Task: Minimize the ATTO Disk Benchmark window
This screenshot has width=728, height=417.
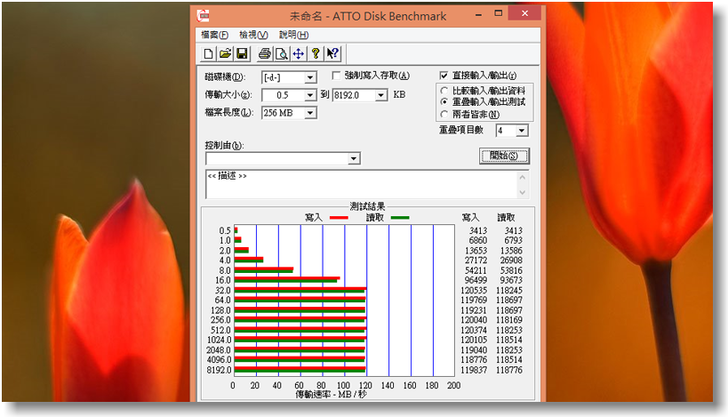Action: [478, 14]
